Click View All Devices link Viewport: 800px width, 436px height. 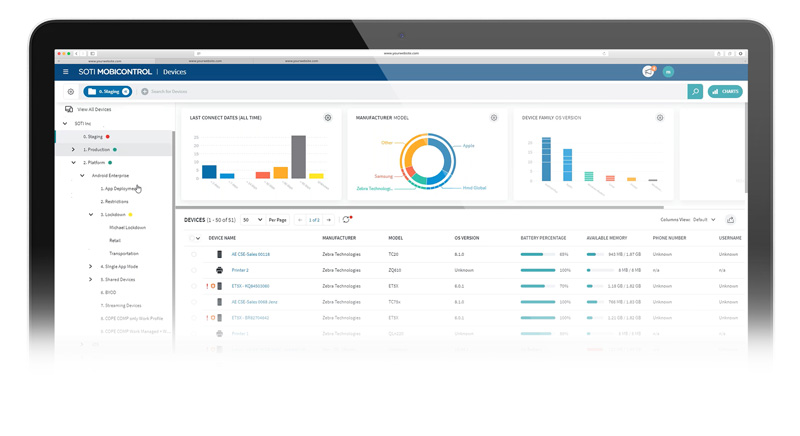(94, 109)
